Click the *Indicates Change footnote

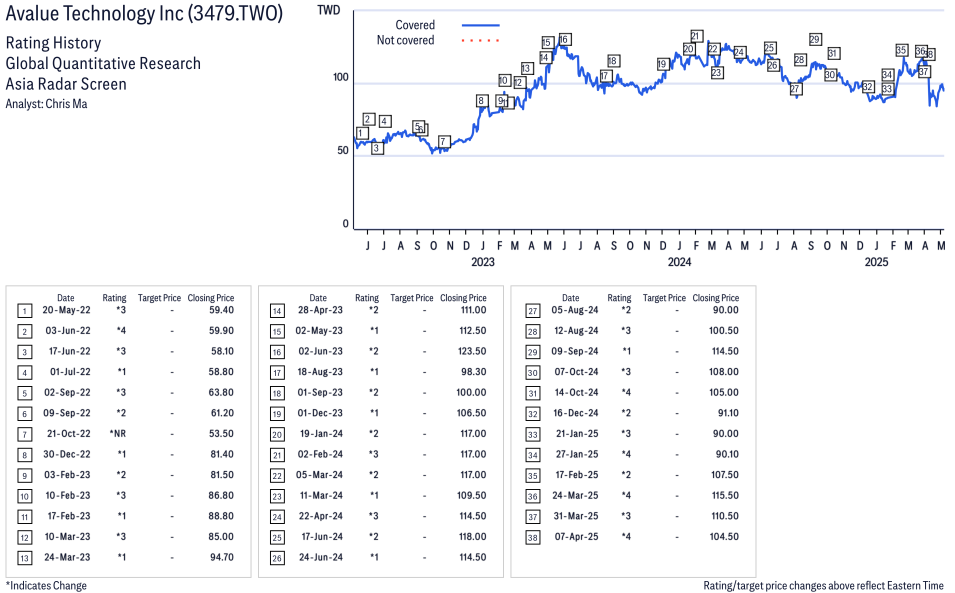pos(46,586)
